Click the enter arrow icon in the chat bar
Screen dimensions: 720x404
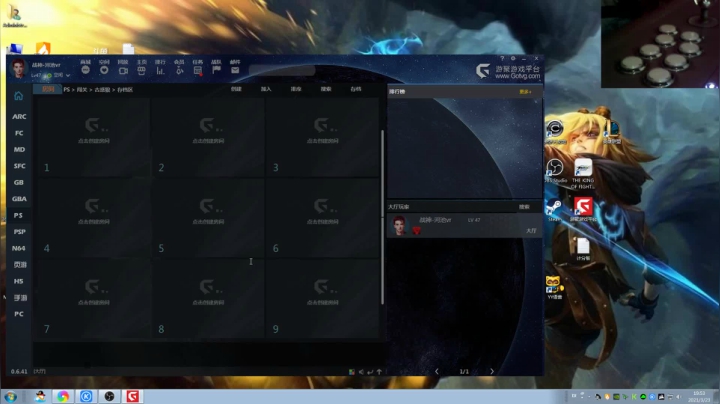click(x=370, y=372)
